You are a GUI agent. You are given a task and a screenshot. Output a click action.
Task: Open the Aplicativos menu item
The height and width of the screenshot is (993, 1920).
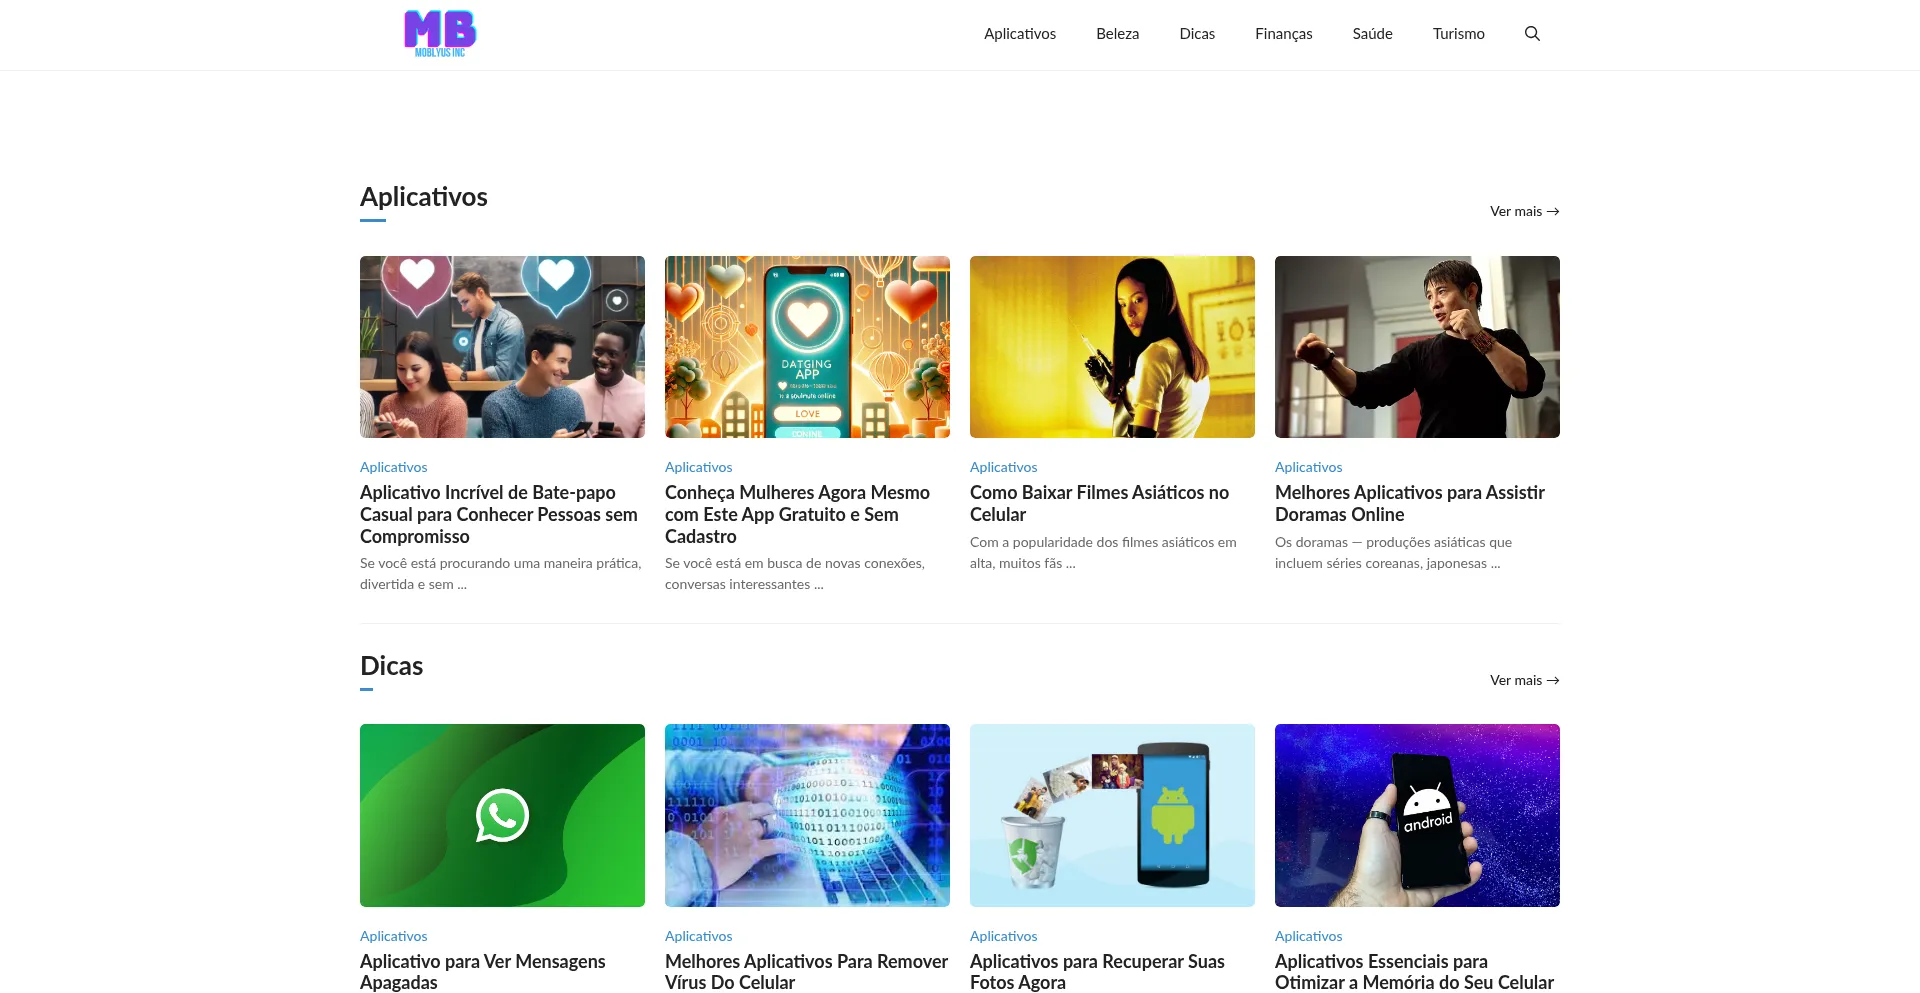coord(1019,34)
